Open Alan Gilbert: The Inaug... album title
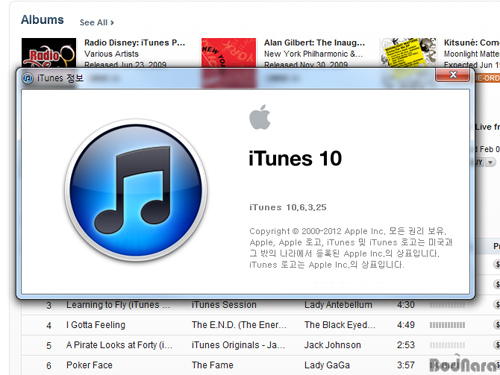 pos(314,43)
